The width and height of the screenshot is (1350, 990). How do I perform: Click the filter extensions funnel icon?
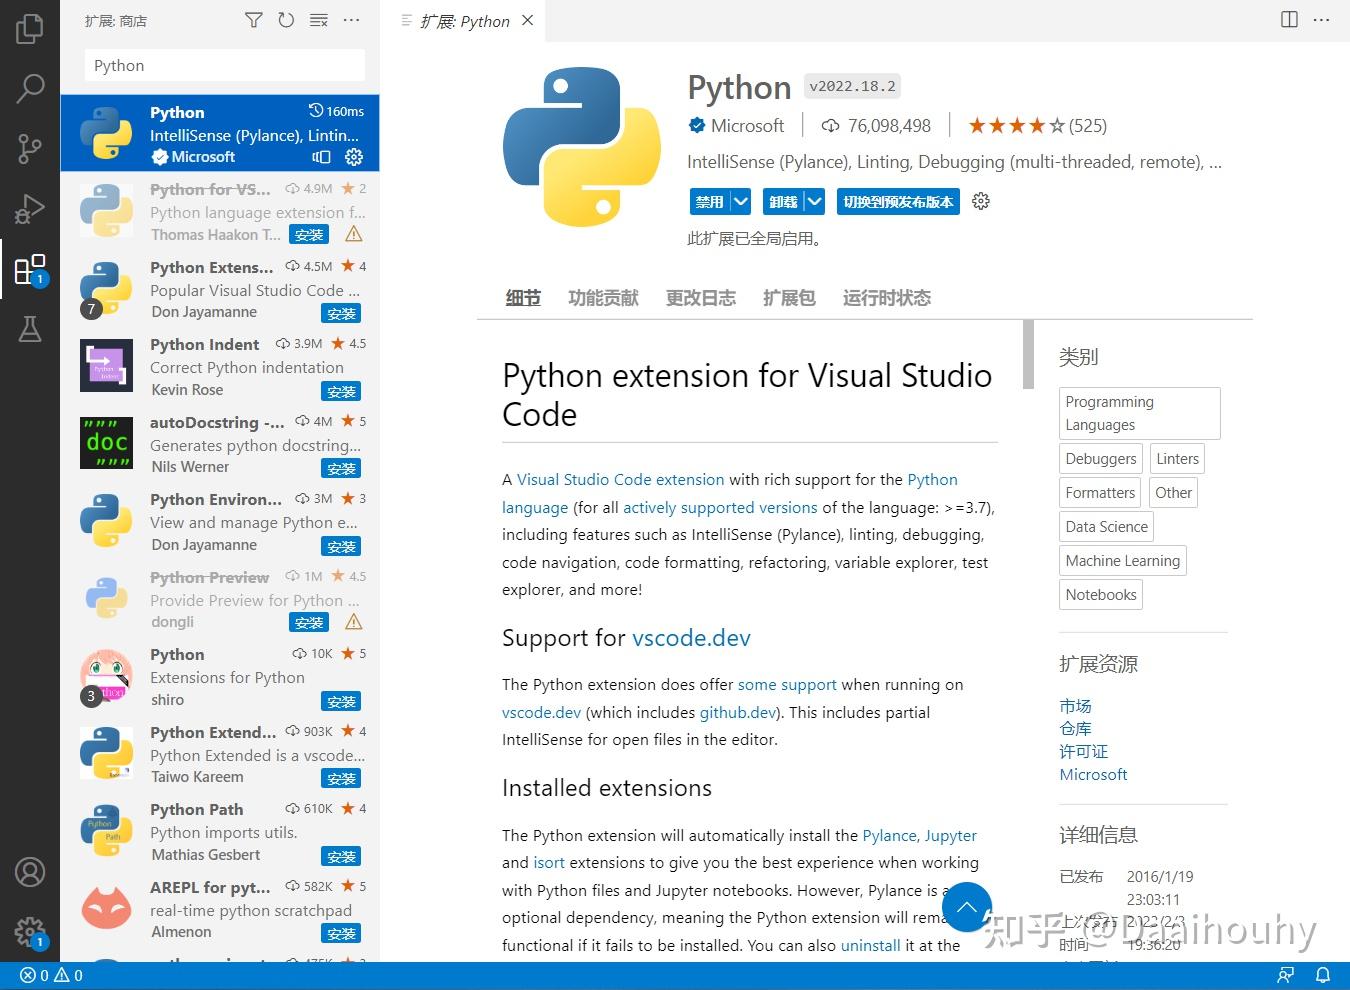pos(253,19)
